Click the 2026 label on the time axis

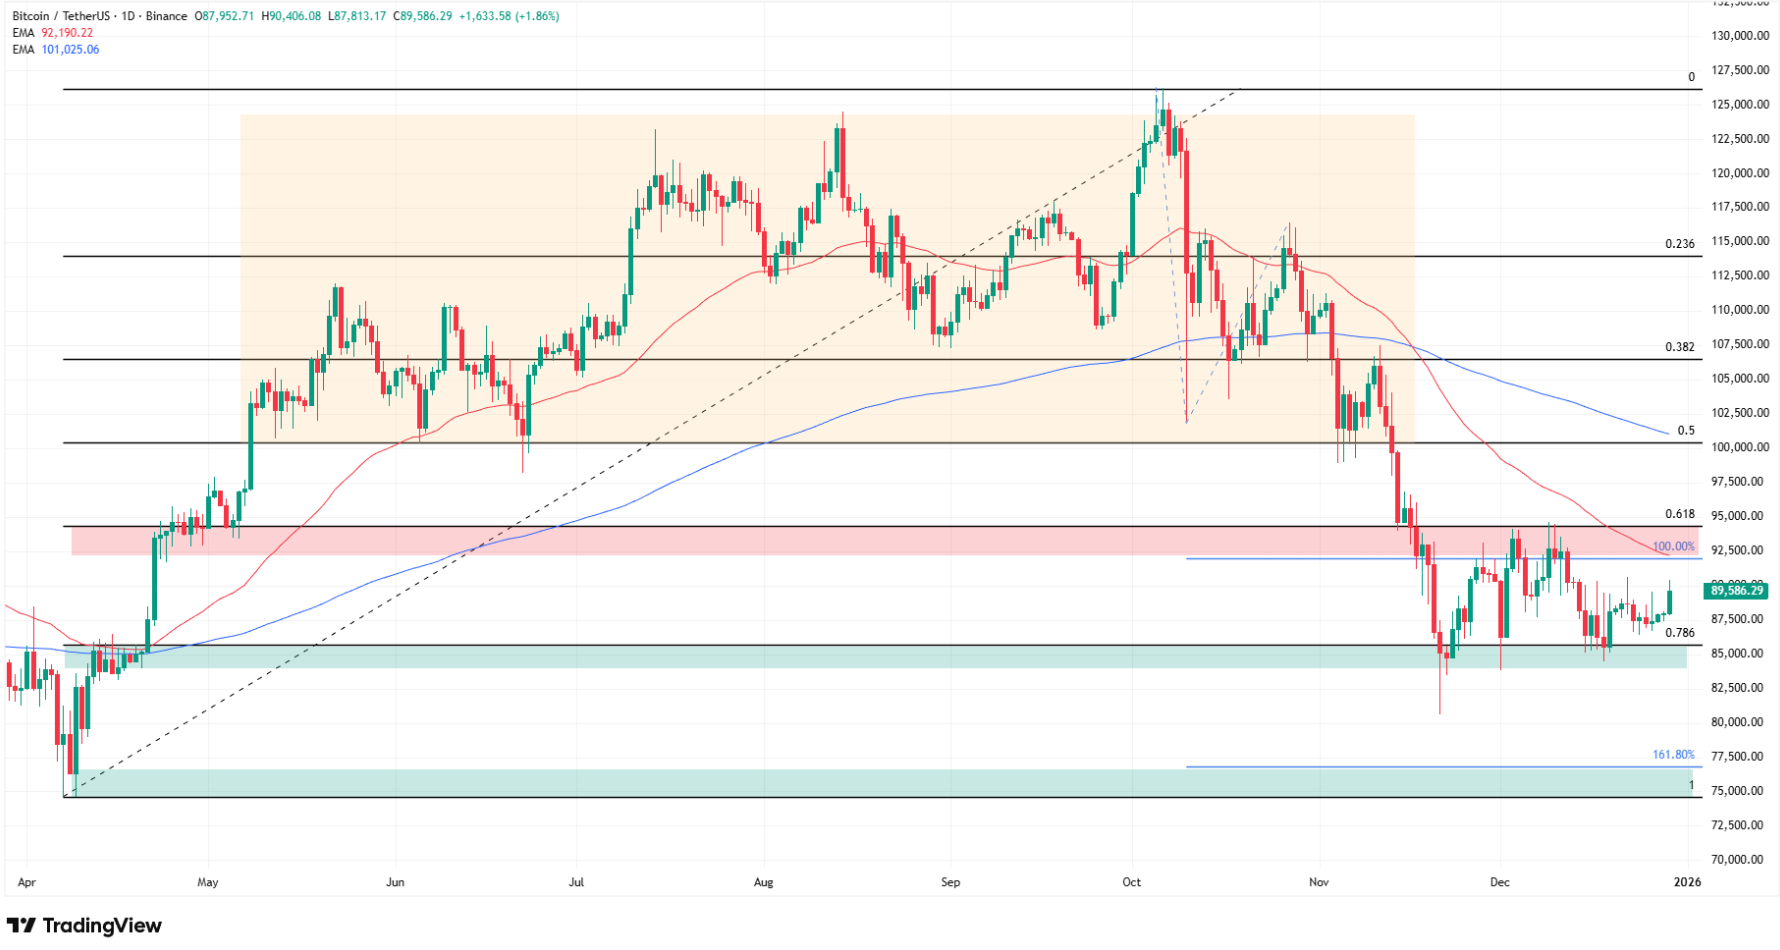click(x=1688, y=883)
